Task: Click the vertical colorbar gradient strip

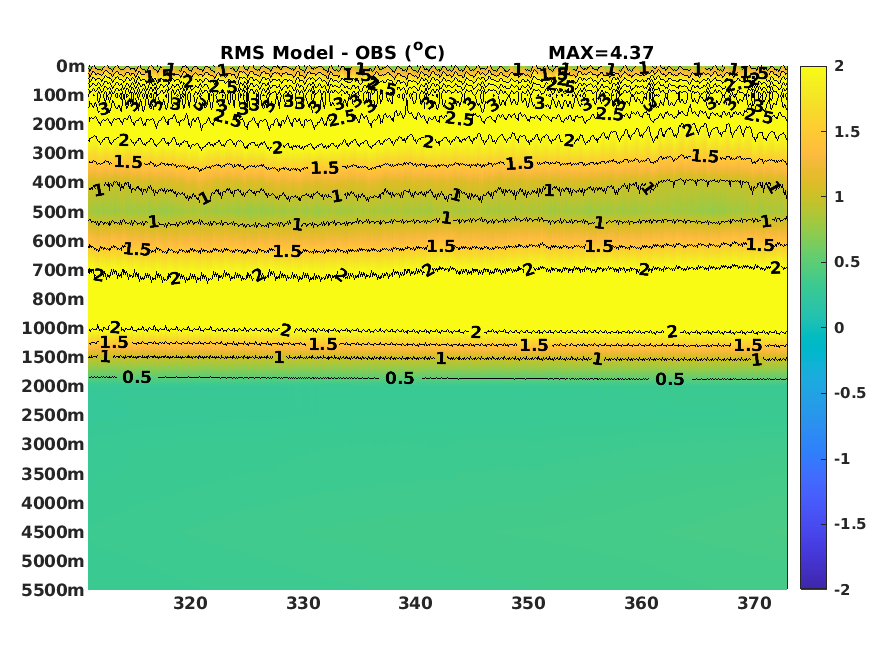Action: (x=813, y=328)
